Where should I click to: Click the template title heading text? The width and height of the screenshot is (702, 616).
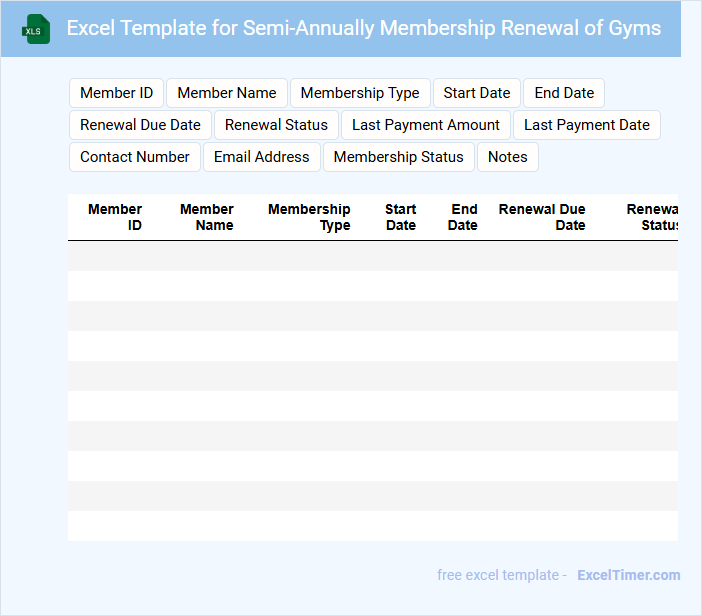[x=364, y=28]
